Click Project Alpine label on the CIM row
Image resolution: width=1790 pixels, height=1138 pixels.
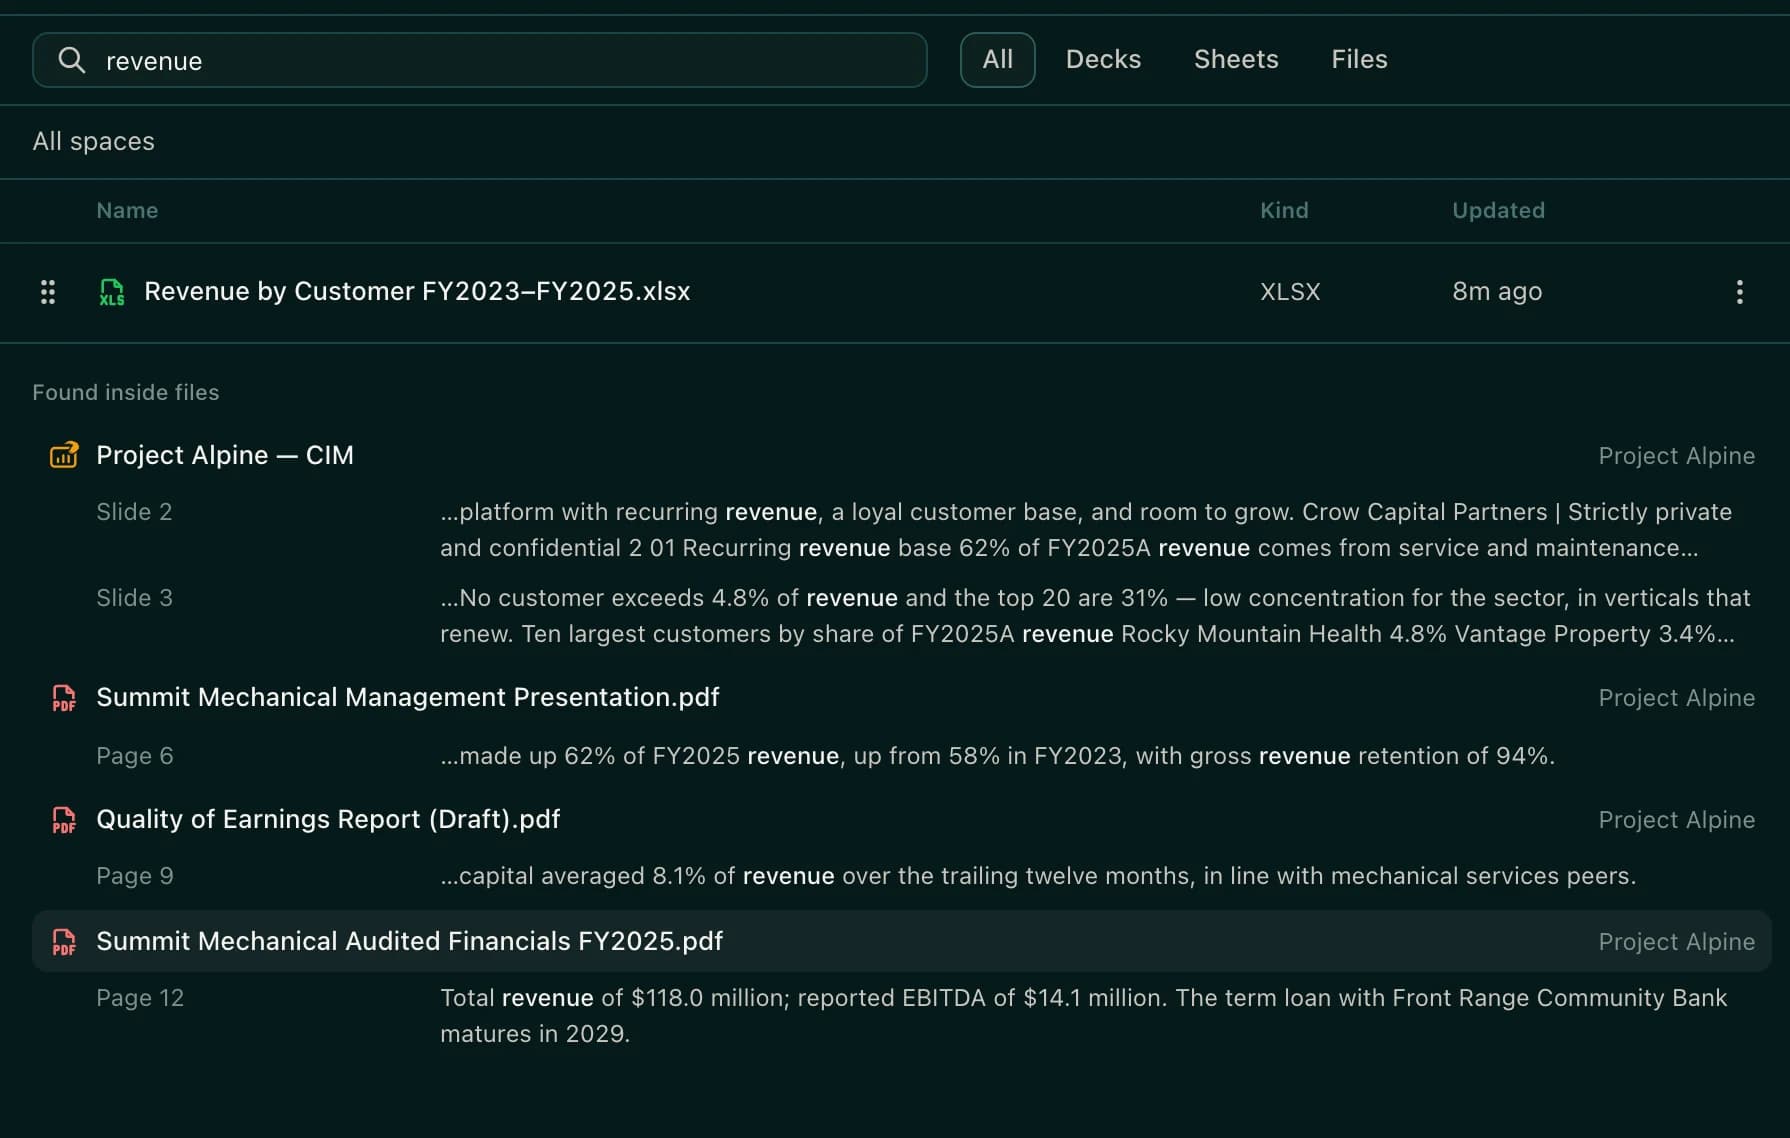[x=1676, y=456]
